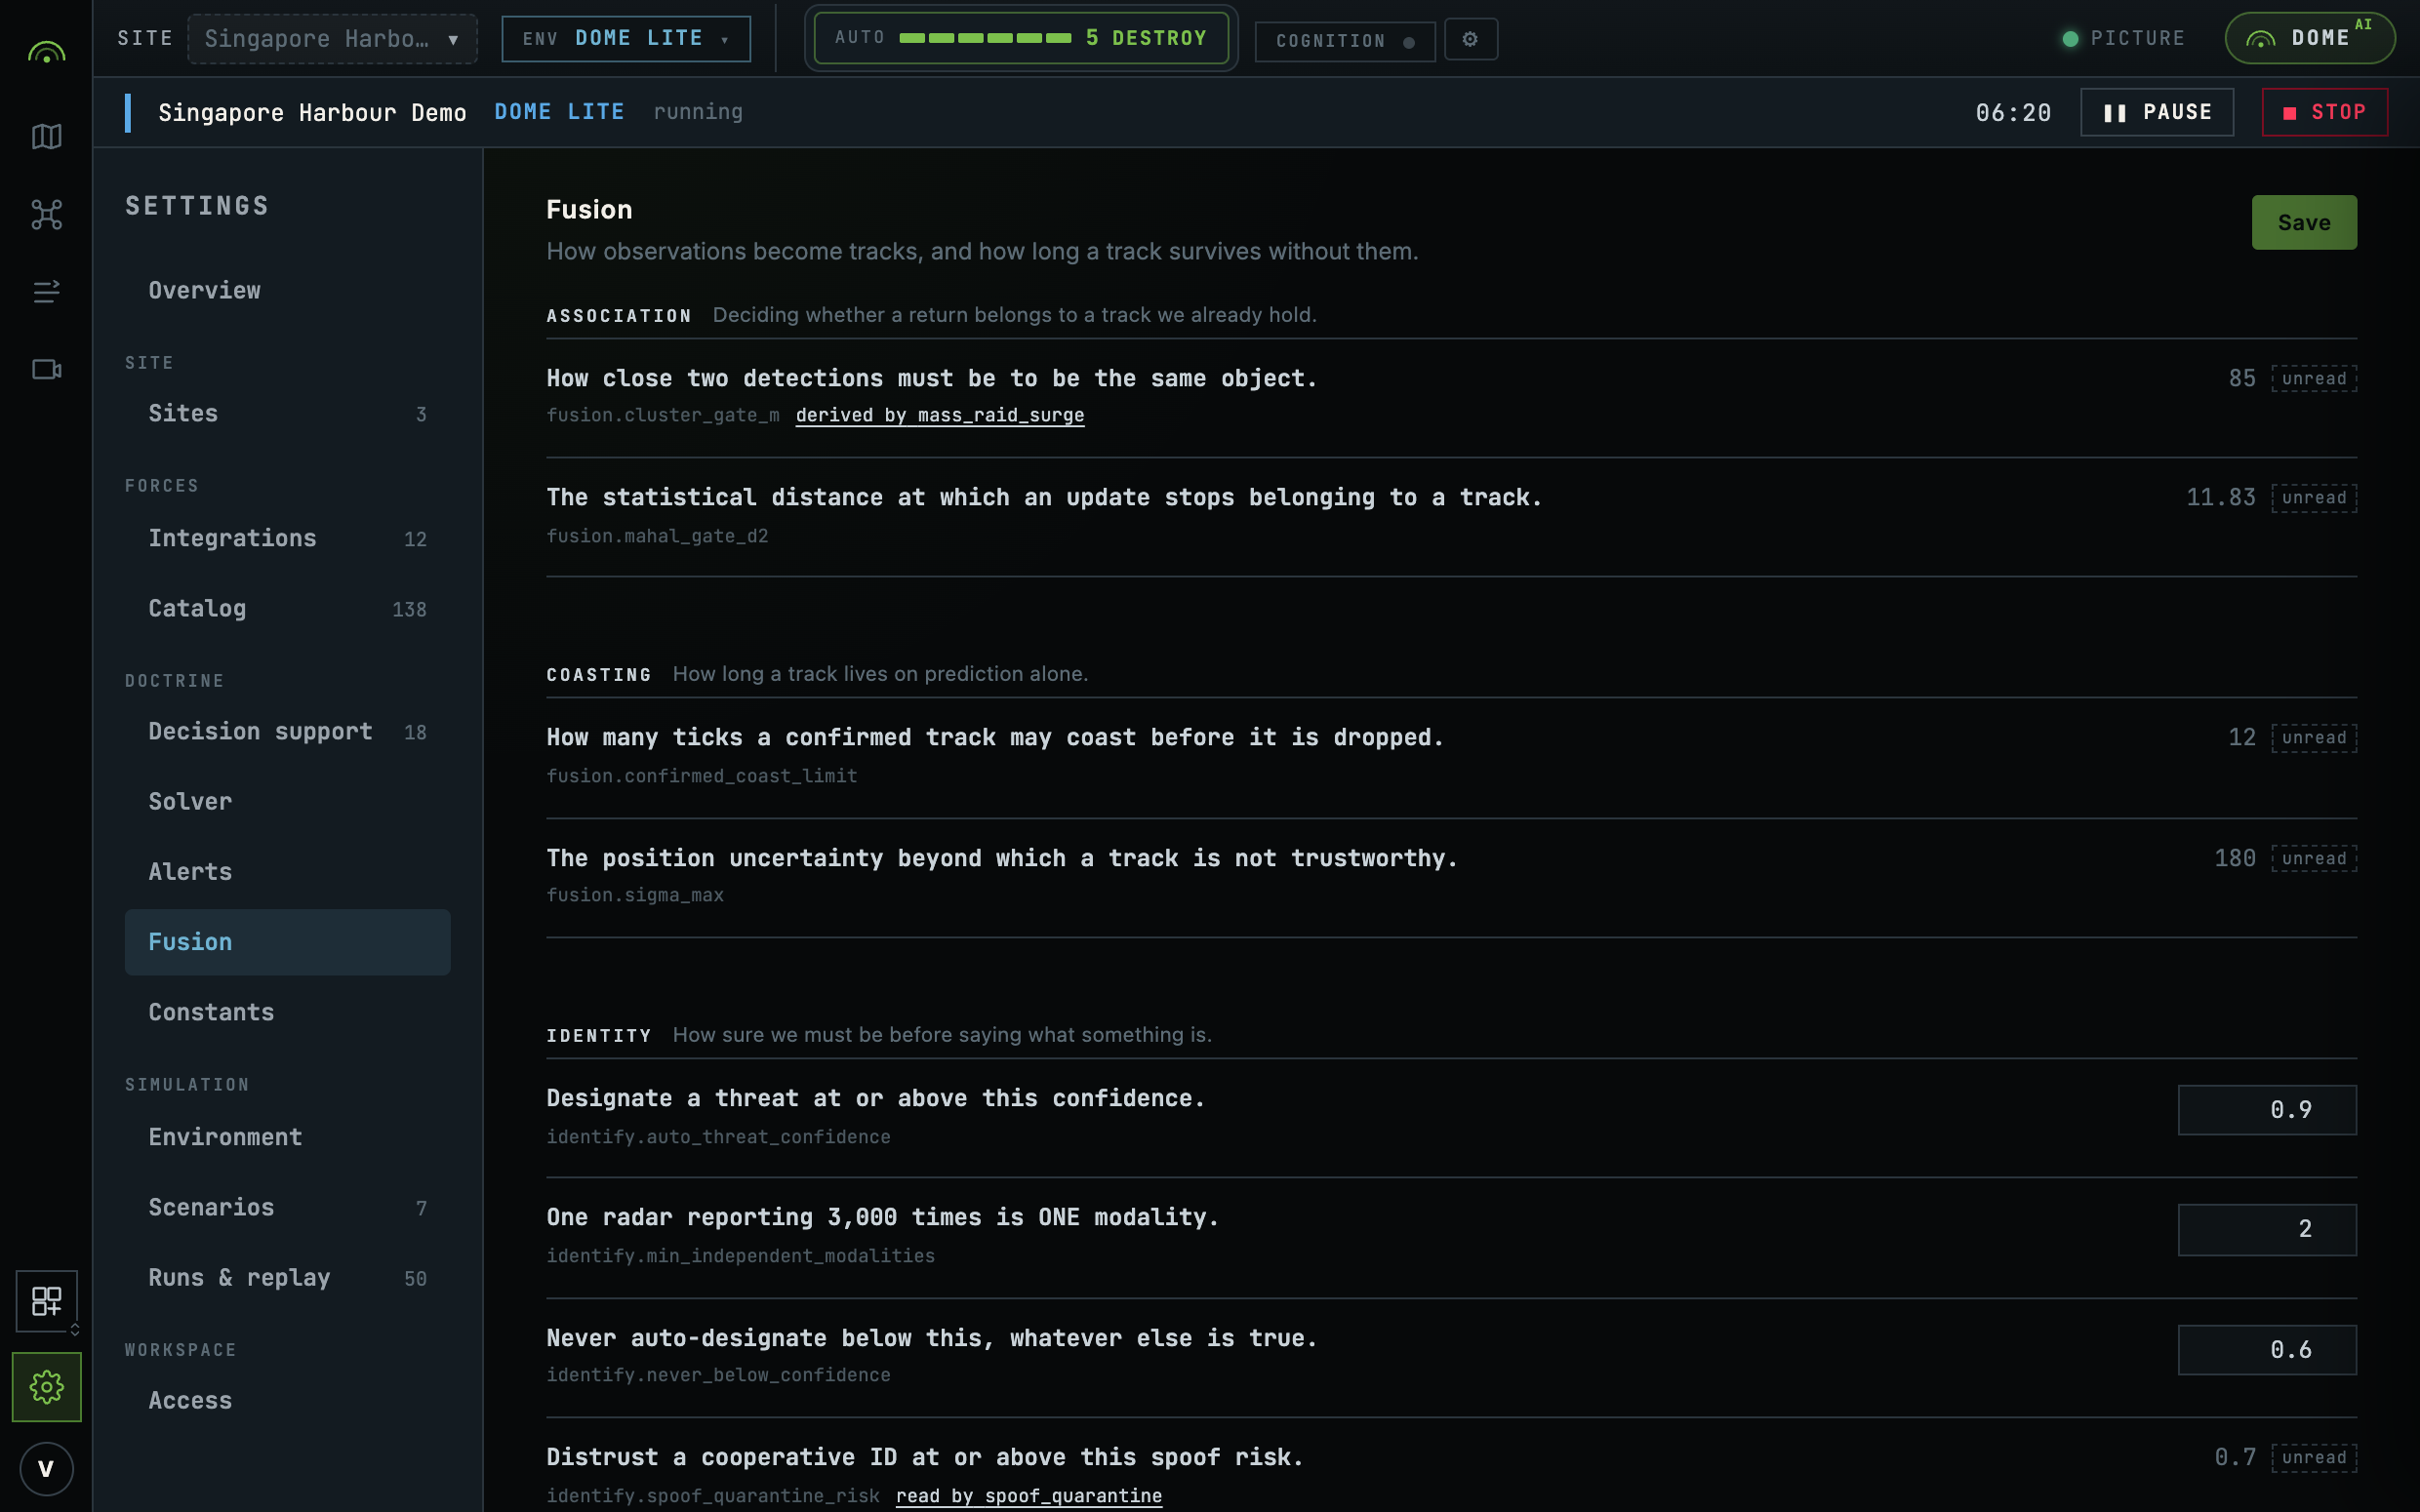Viewport: 2420px width, 1512px height.
Task: Open Sites settings section
Action: (x=287, y=413)
